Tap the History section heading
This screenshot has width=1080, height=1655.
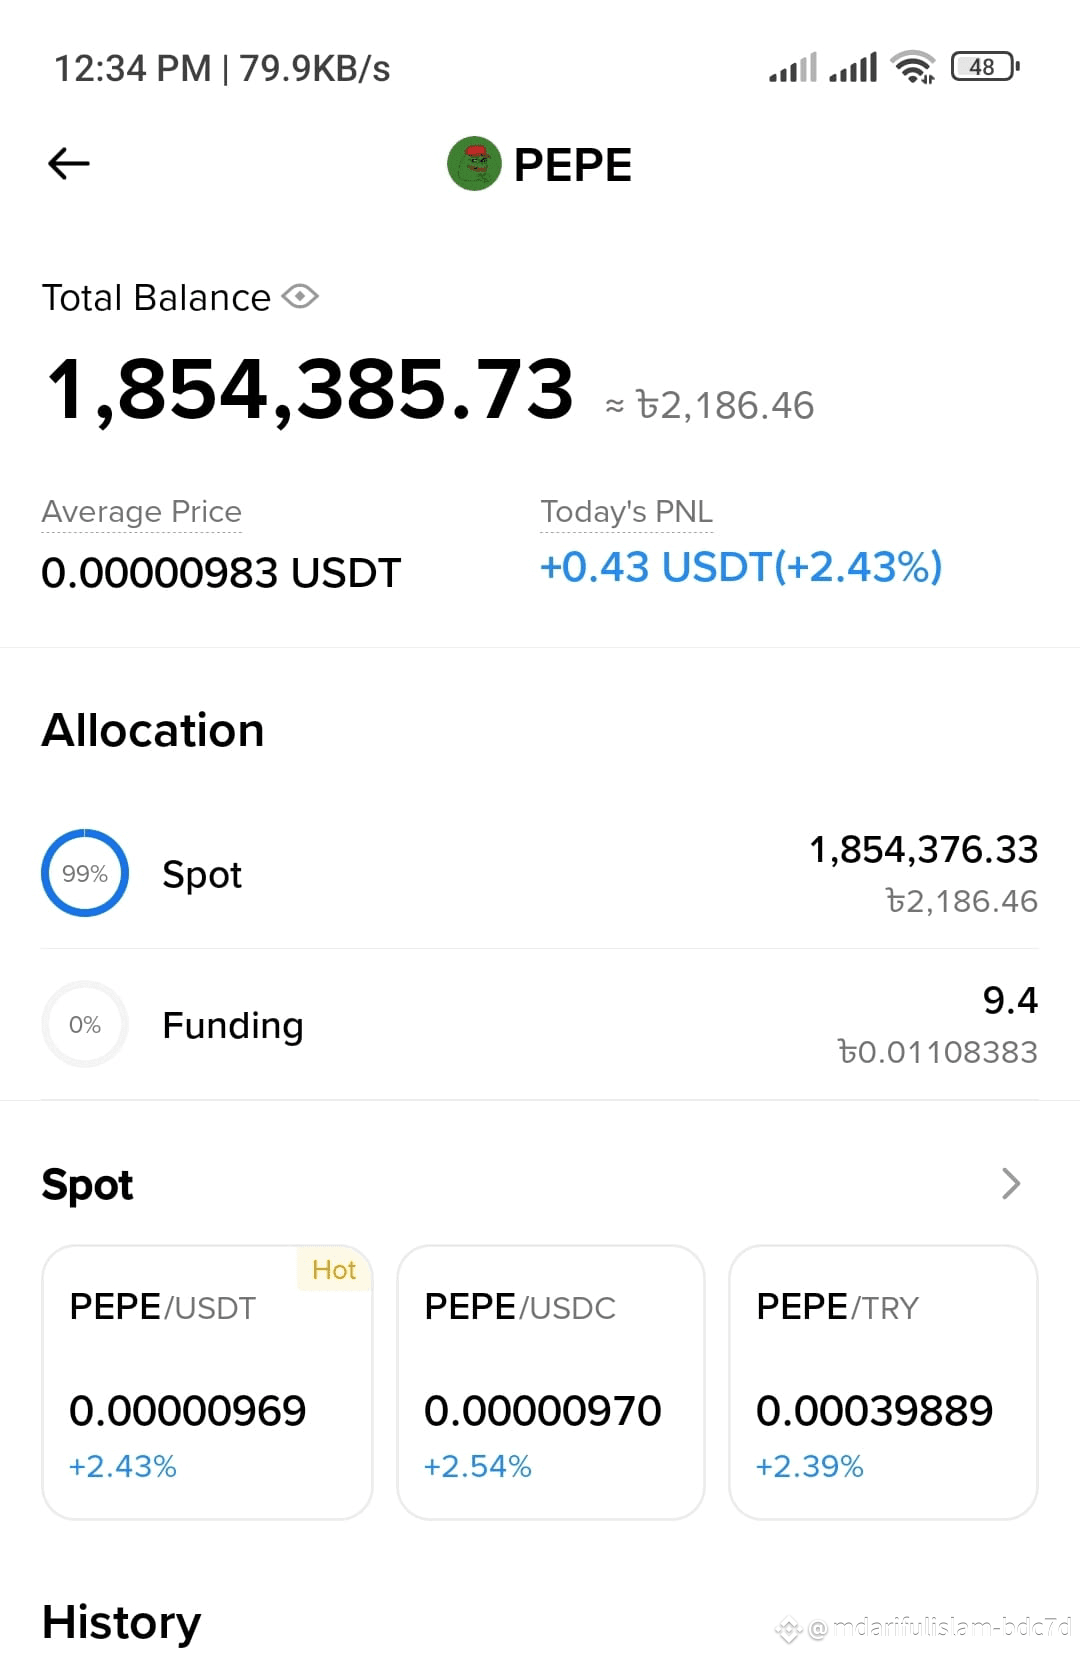tap(121, 1621)
